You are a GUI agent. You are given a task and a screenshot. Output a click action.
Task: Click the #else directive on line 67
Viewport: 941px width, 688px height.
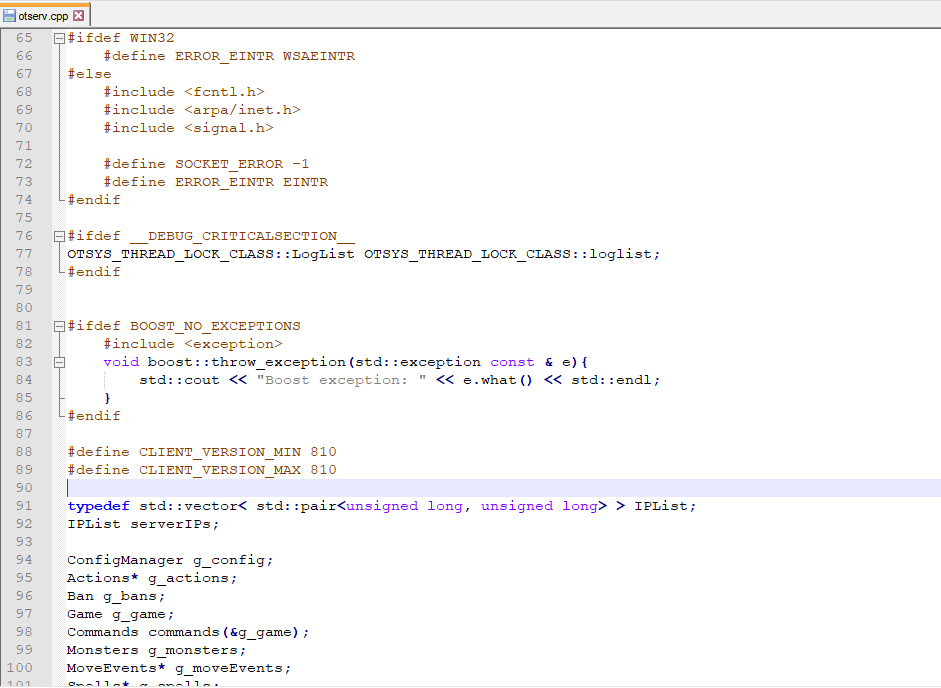click(89, 74)
